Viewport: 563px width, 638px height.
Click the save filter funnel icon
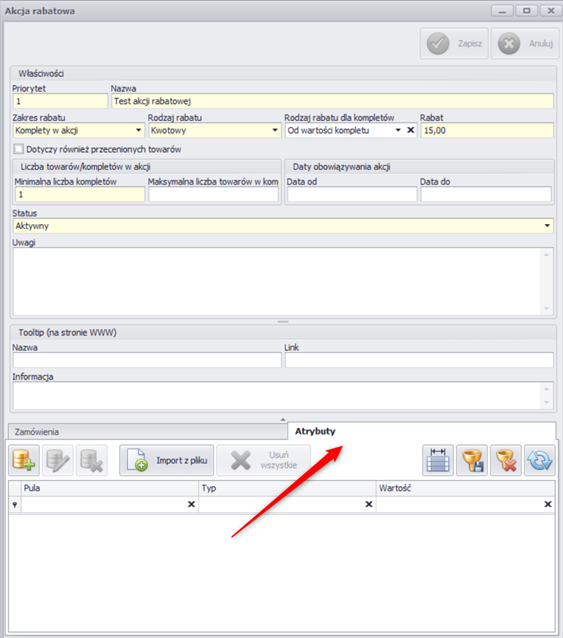click(472, 460)
